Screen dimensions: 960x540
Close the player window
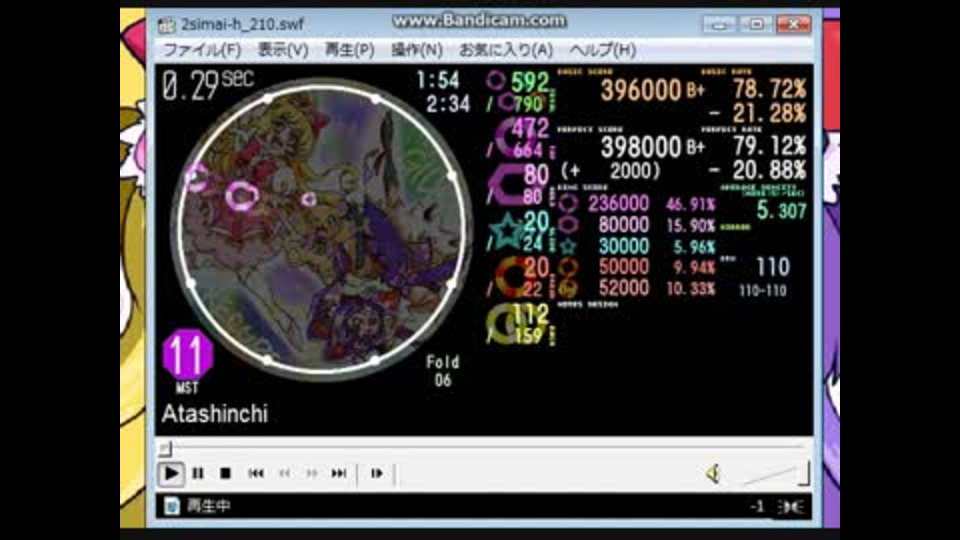click(793, 24)
